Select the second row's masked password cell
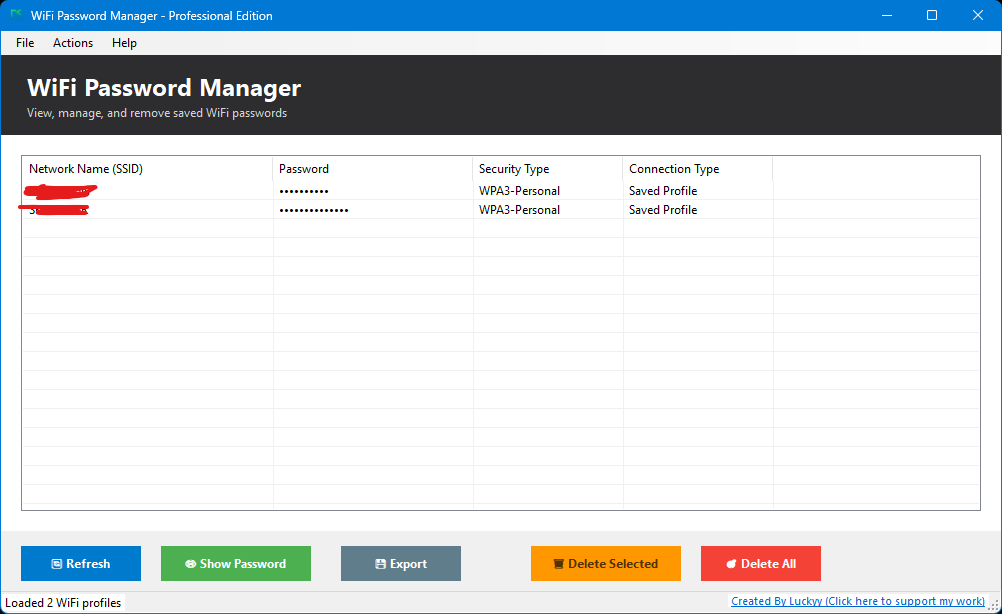The width and height of the screenshot is (1002, 614). point(314,210)
